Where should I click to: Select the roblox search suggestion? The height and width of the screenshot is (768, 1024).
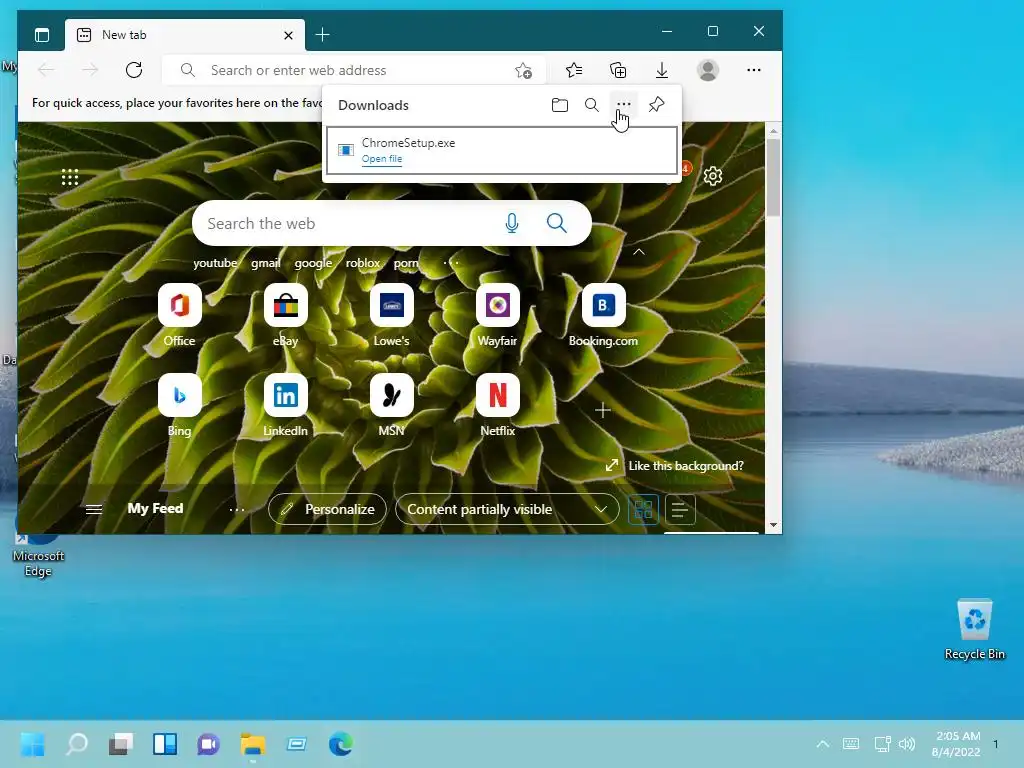[x=363, y=263]
